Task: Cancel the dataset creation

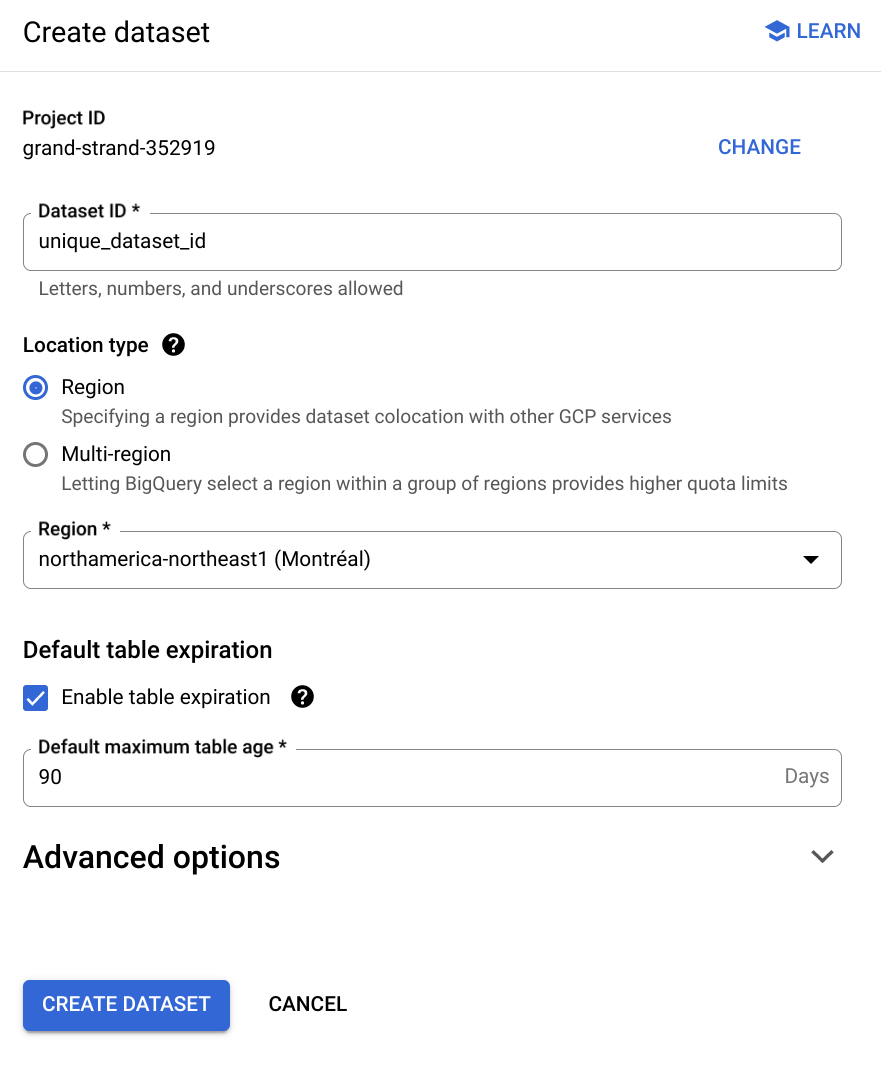Action: tap(307, 1004)
